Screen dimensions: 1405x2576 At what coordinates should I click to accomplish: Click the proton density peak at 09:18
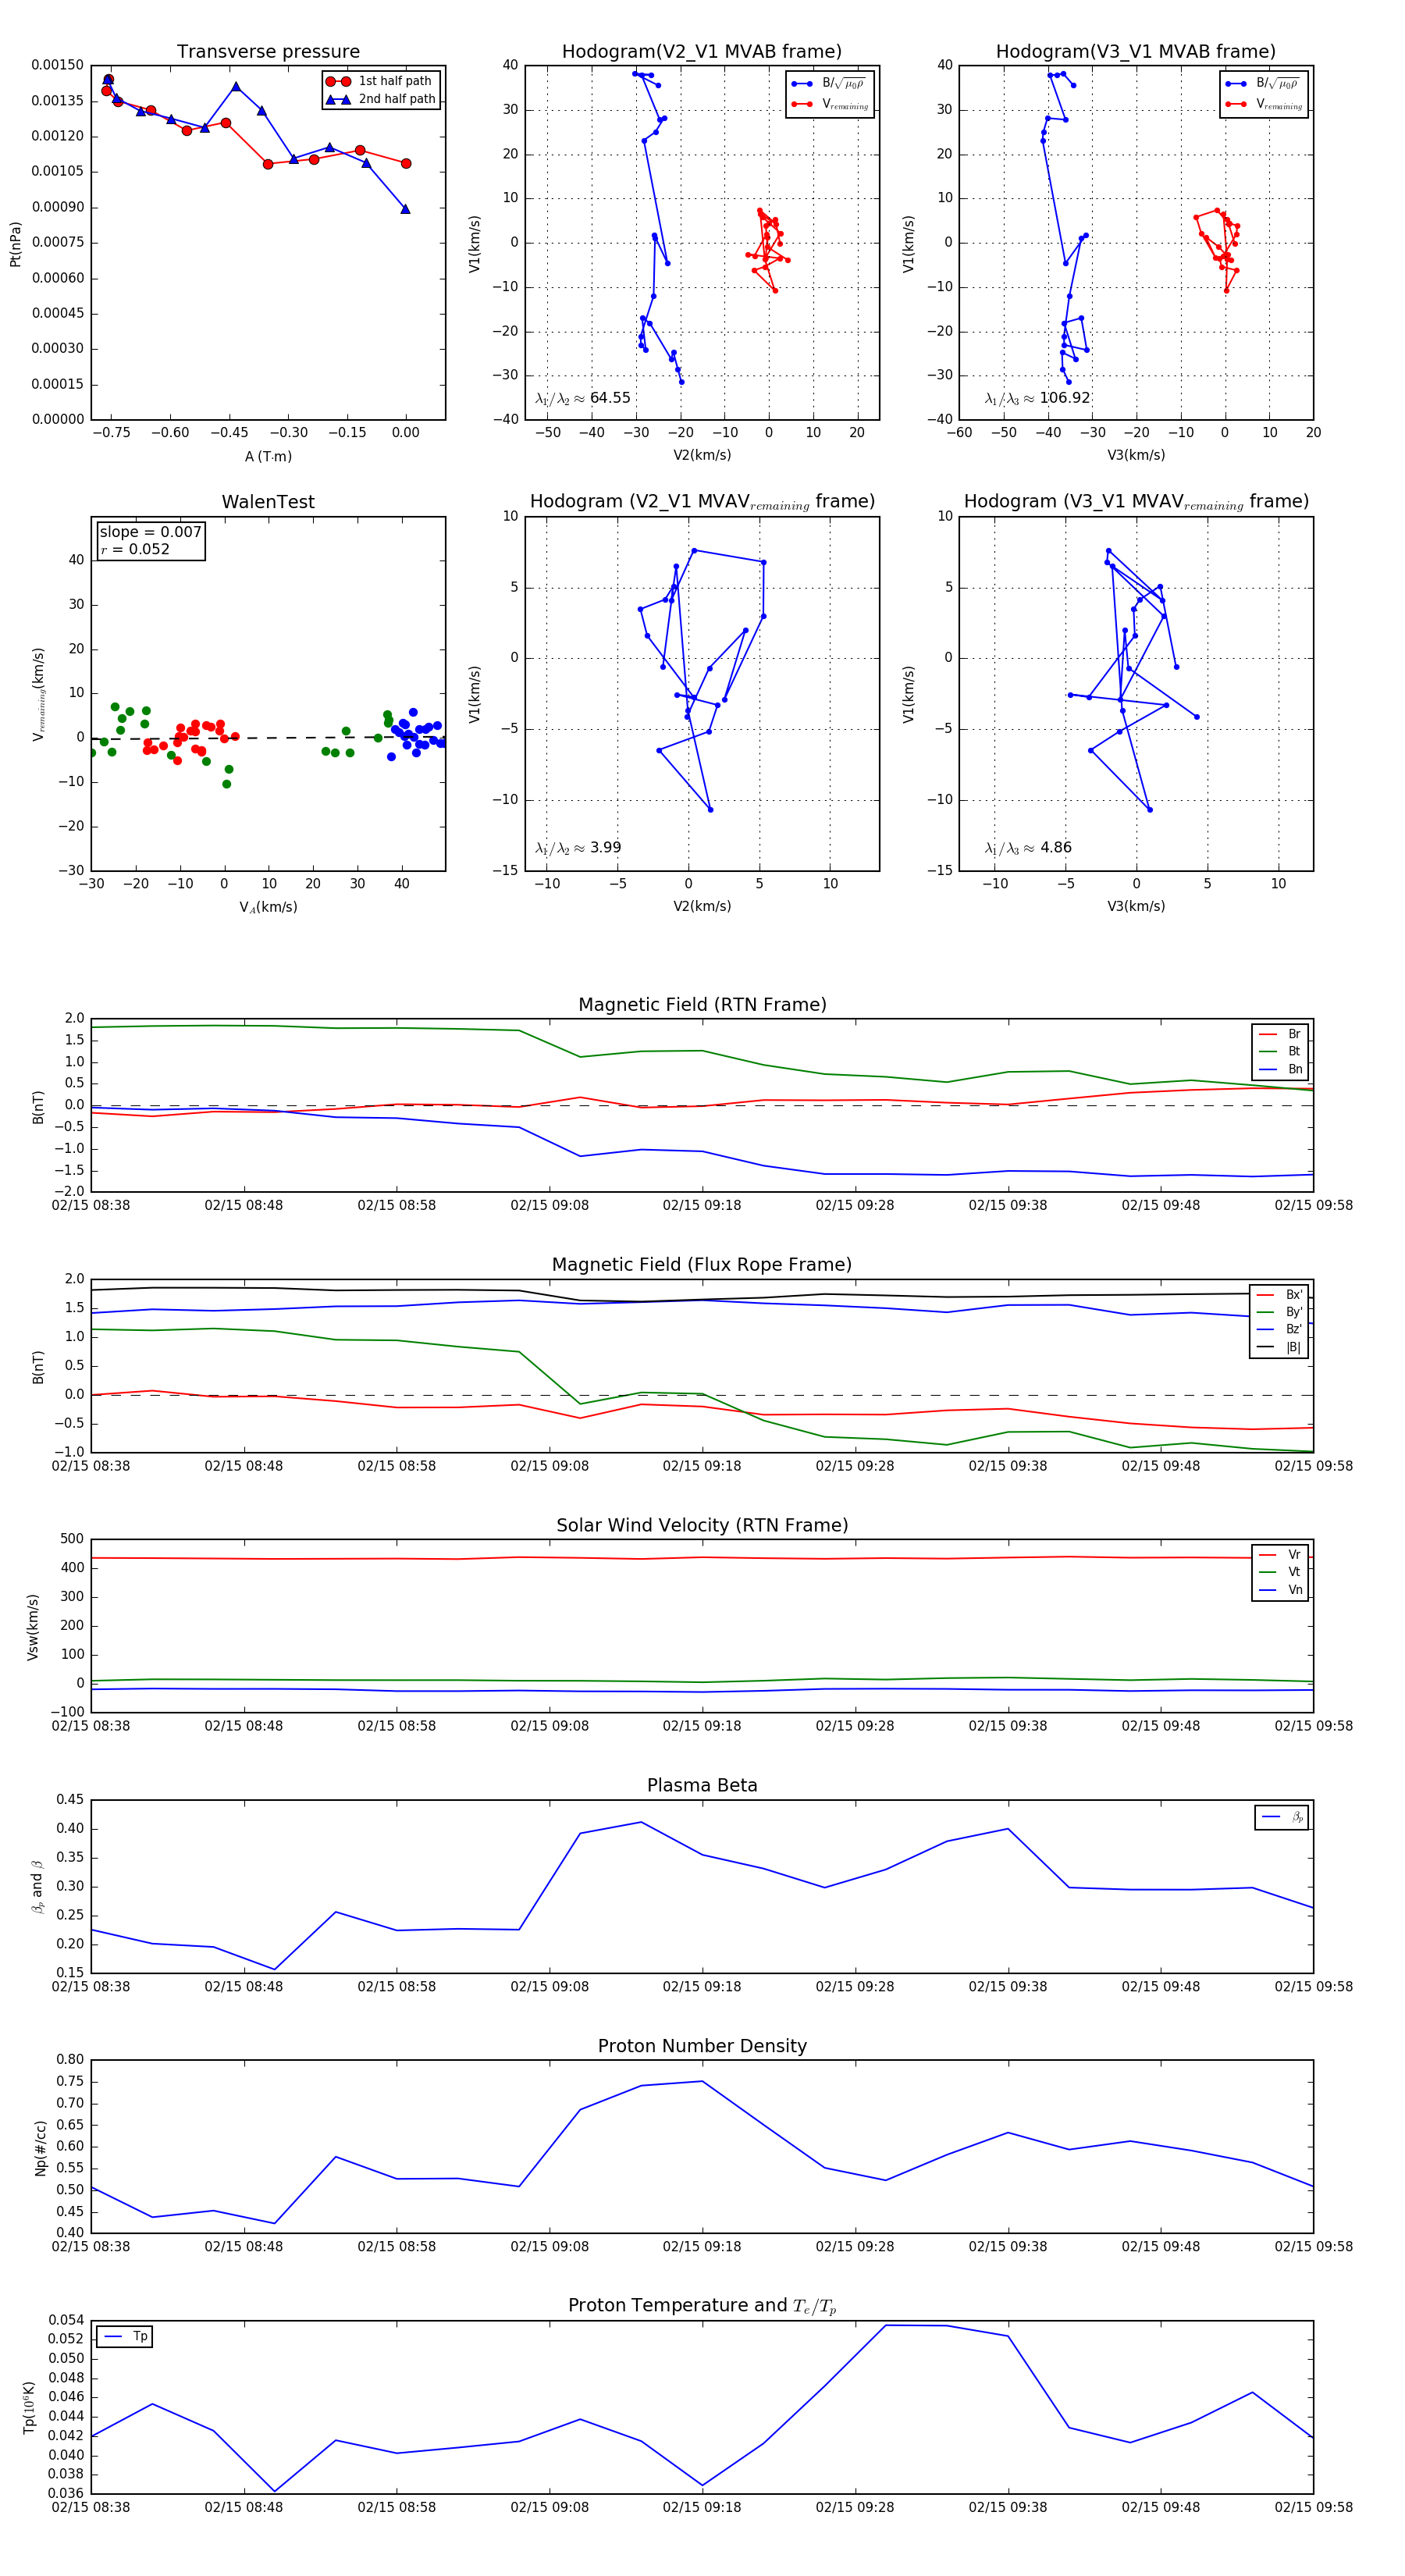(x=702, y=2081)
